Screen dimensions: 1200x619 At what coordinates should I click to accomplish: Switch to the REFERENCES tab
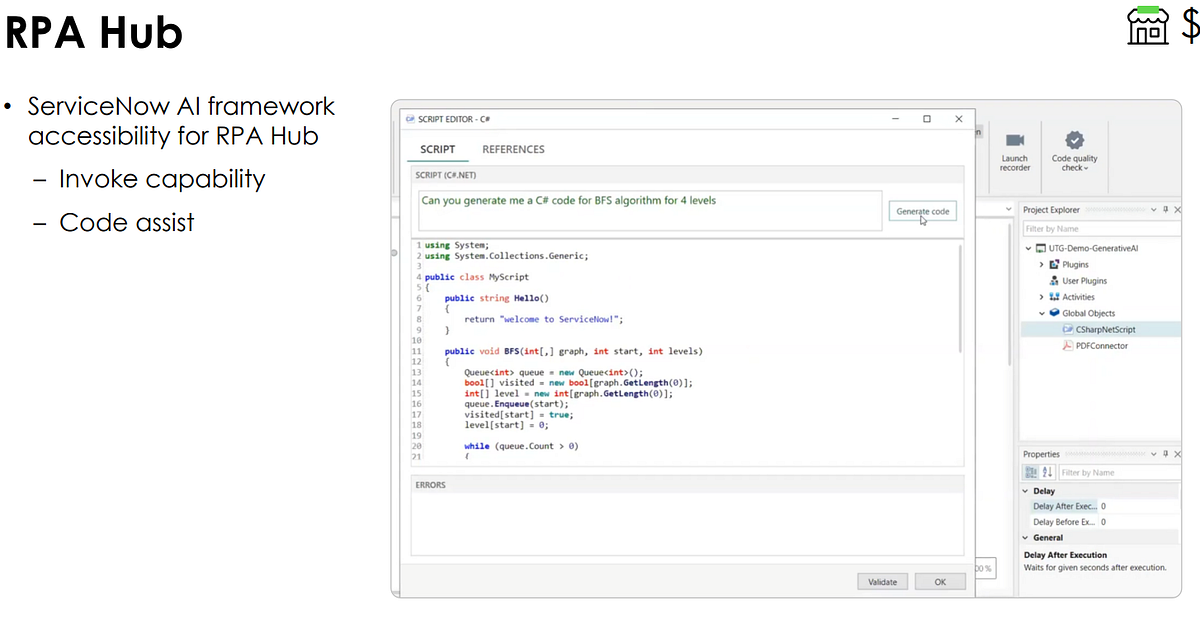tap(513, 149)
